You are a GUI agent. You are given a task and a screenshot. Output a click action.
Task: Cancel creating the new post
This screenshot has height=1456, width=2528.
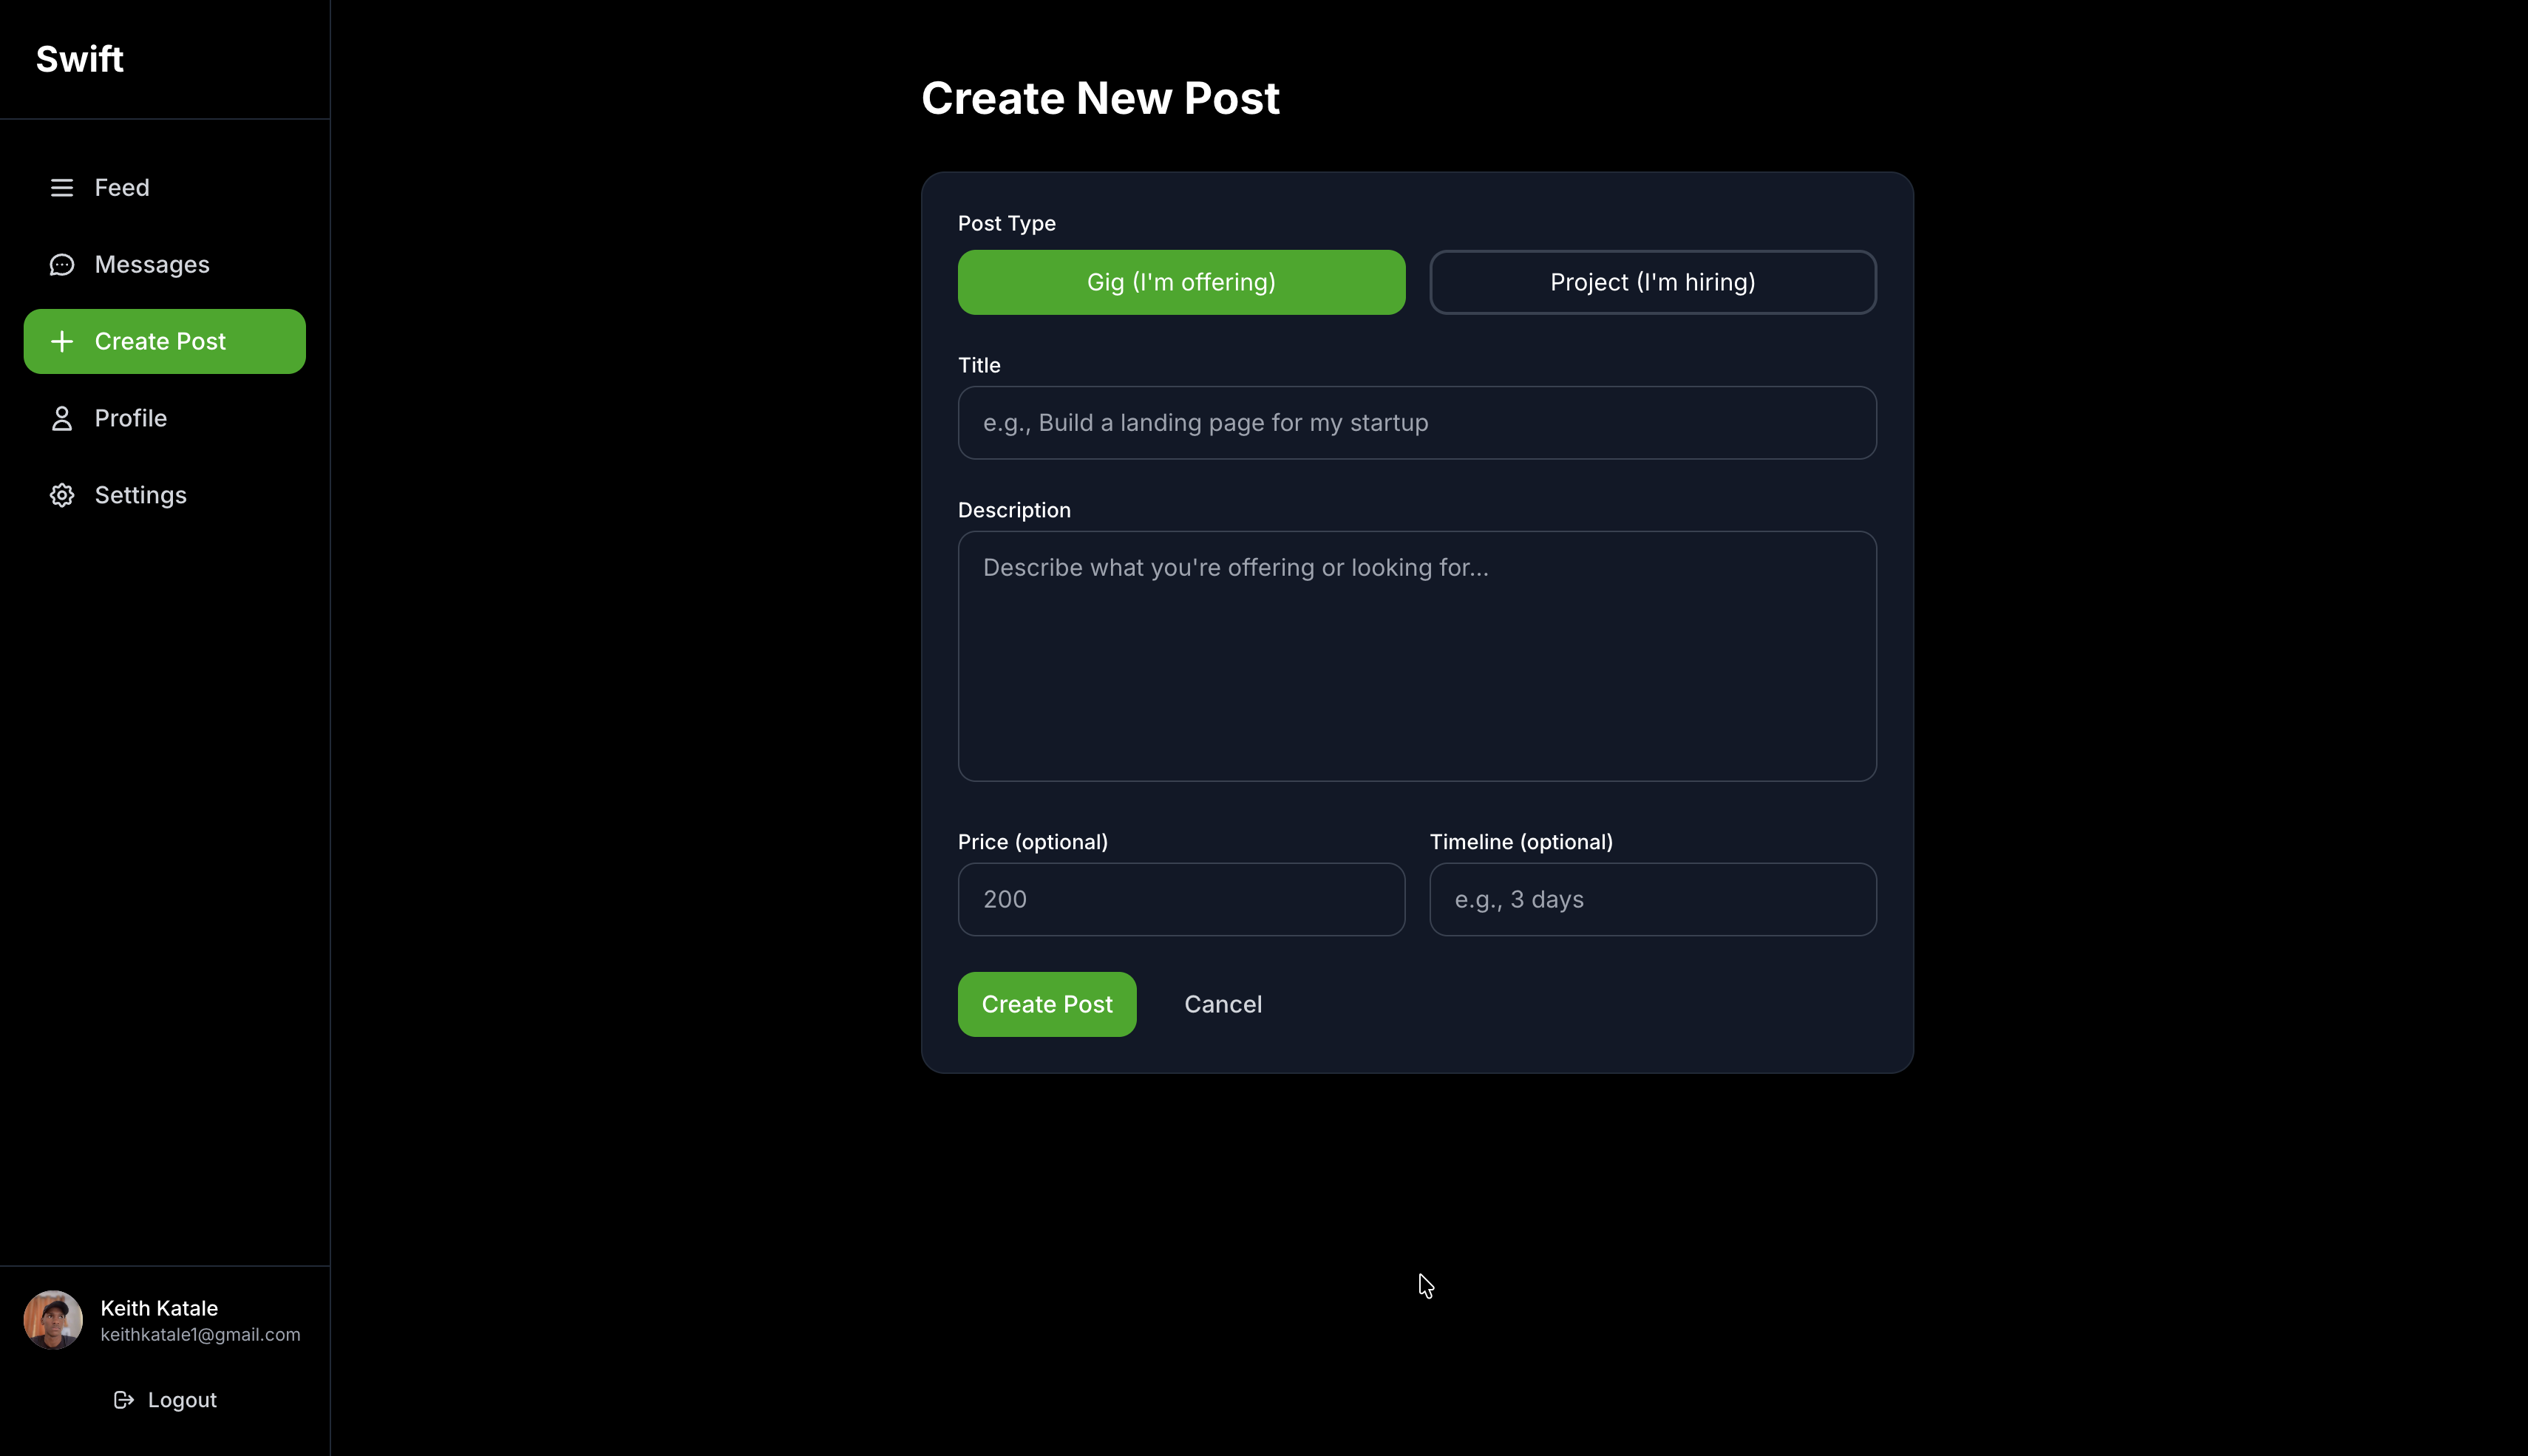point(1223,1004)
